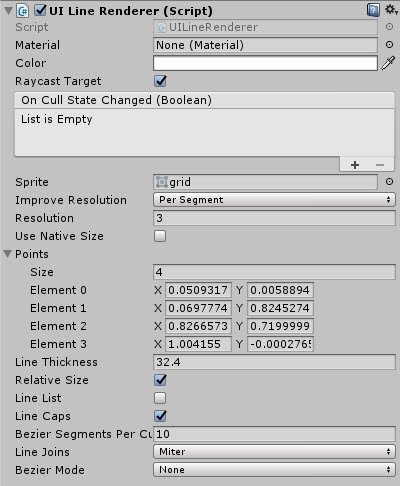The image size is (400, 486).
Task: Click the Line Thickness label
Action: click(56, 362)
